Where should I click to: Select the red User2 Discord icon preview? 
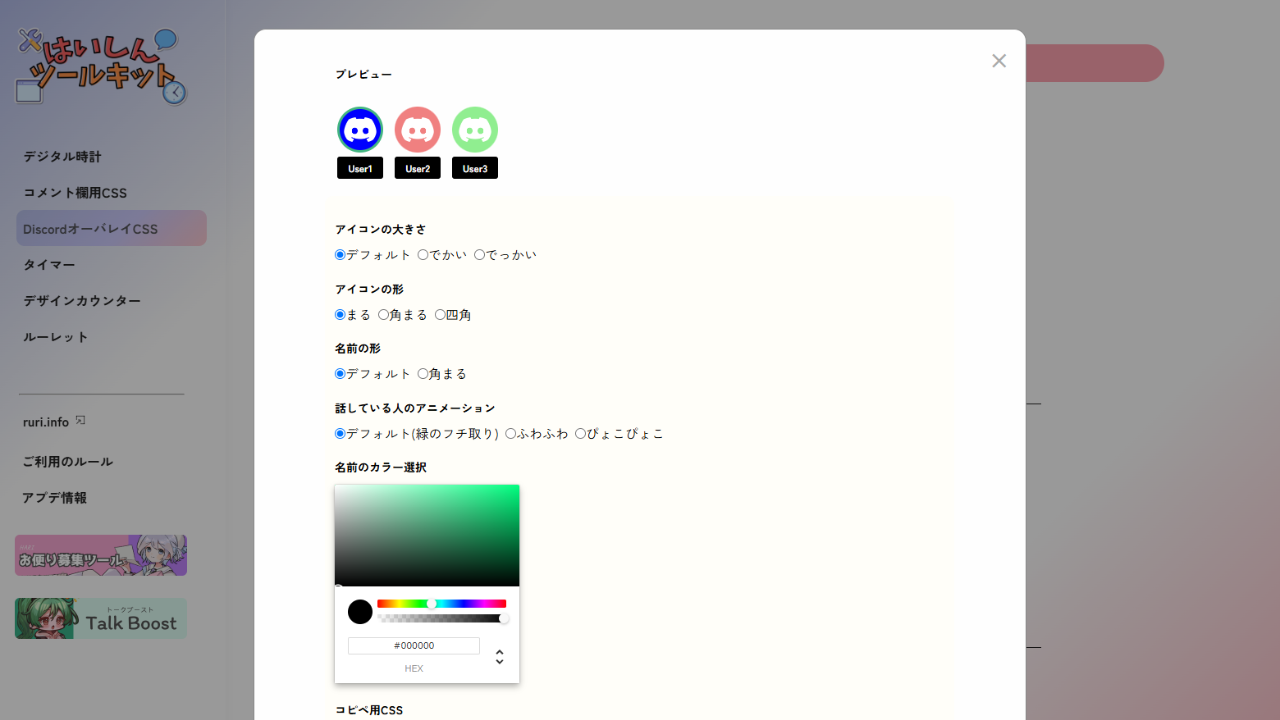click(x=417, y=129)
